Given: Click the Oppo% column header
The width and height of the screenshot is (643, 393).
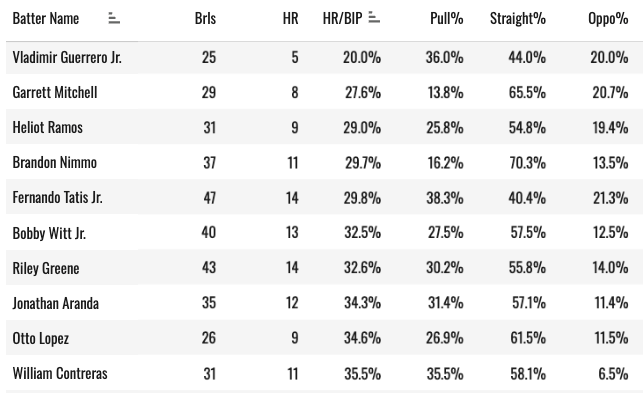Looking at the screenshot, I should 608,18.
